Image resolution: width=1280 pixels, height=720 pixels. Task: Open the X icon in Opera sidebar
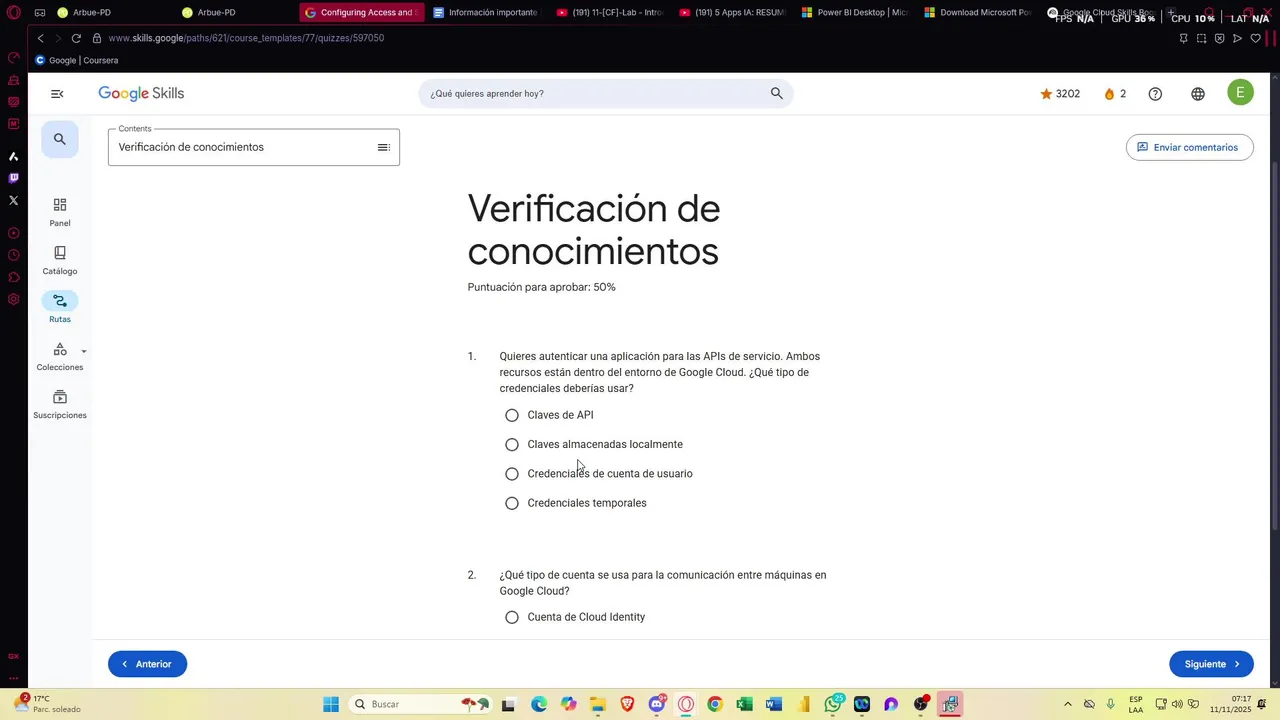13,200
